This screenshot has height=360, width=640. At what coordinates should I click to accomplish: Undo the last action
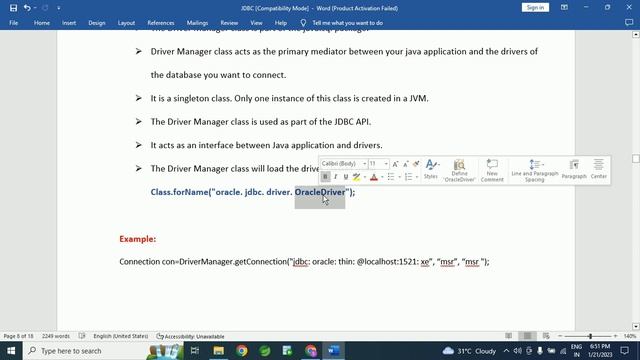[27, 8]
